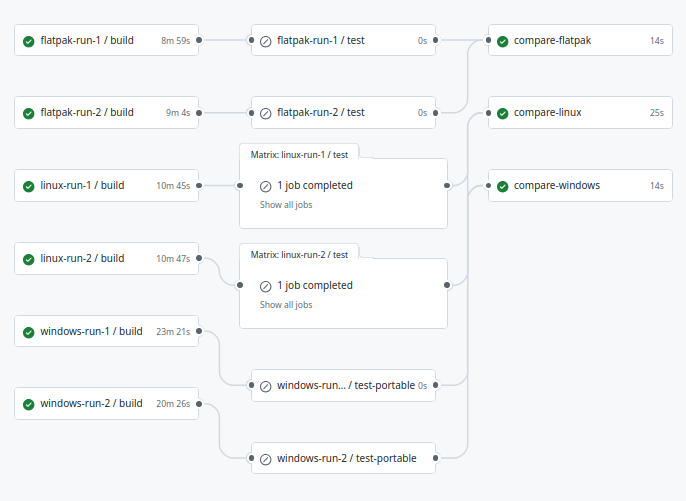Click green check icon on compare-flatpak
The width and height of the screenshot is (686, 501).
[503, 41]
